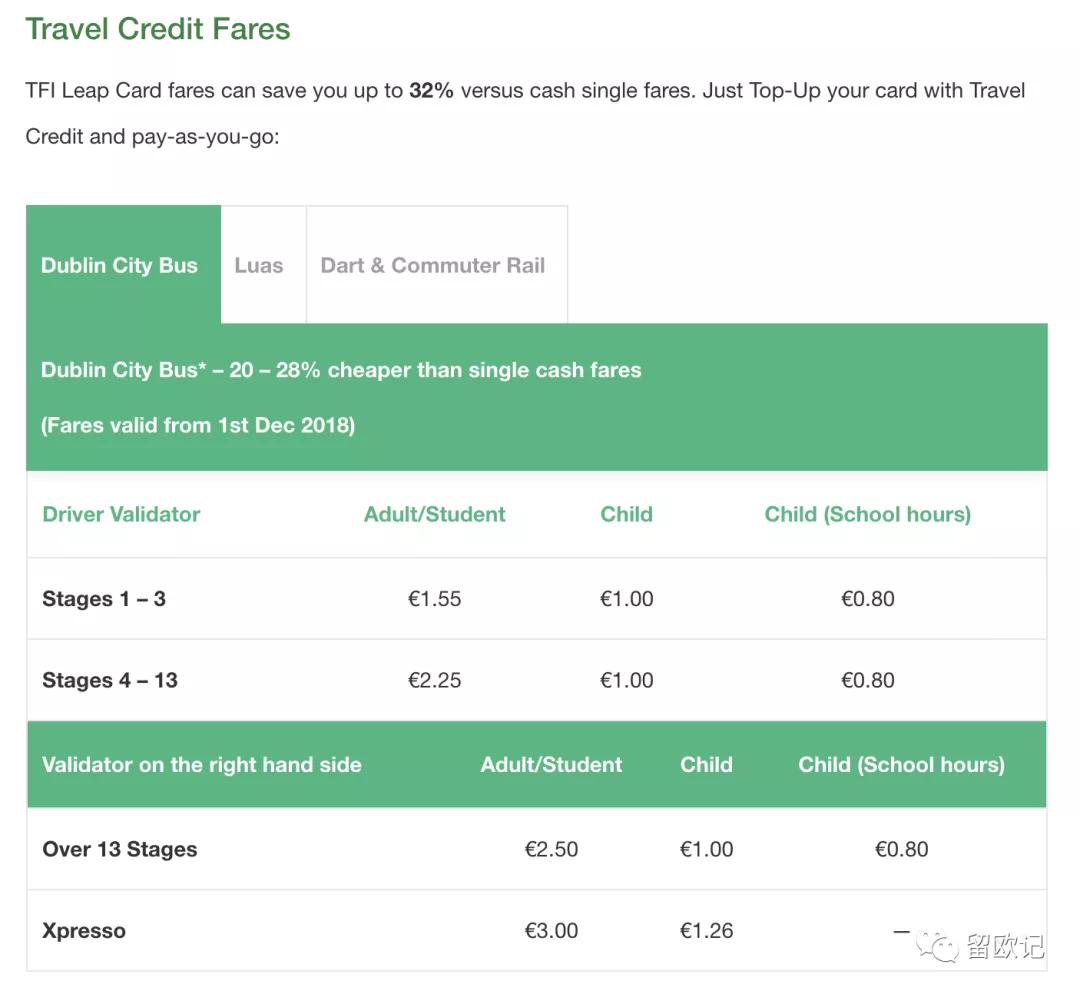This screenshot has height=994, width=1080.
Task: Click the Child (School hours) header in Driver Validator row
Action: click(x=868, y=515)
